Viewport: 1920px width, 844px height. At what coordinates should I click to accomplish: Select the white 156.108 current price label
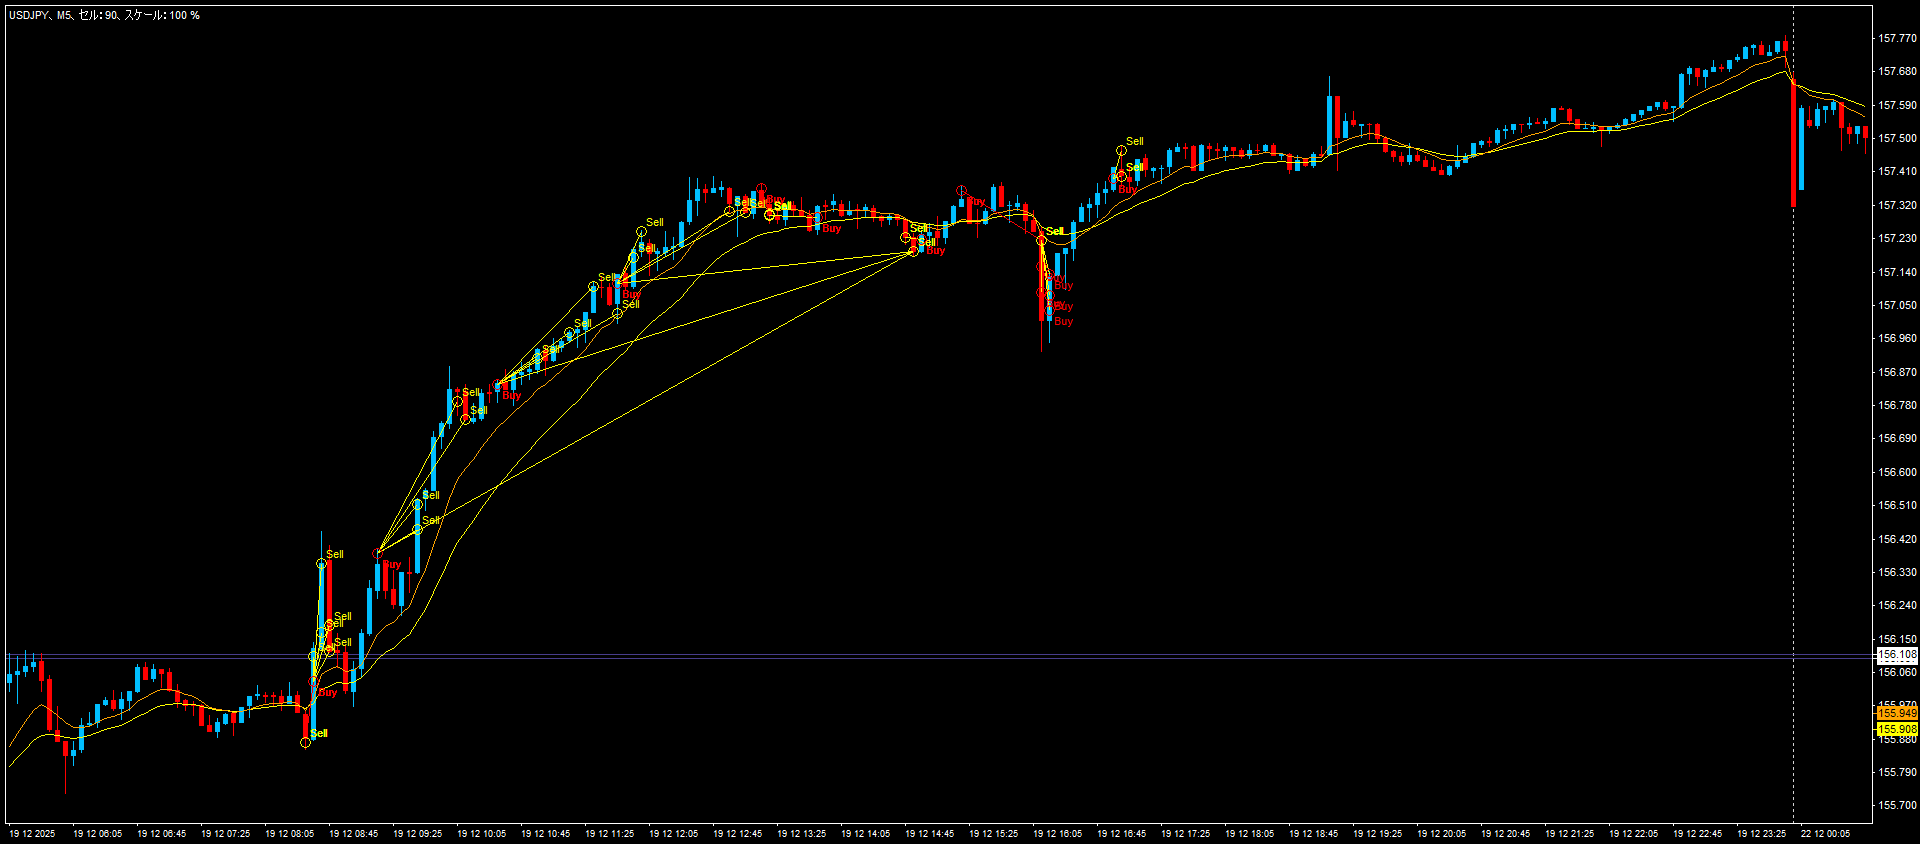click(1896, 655)
